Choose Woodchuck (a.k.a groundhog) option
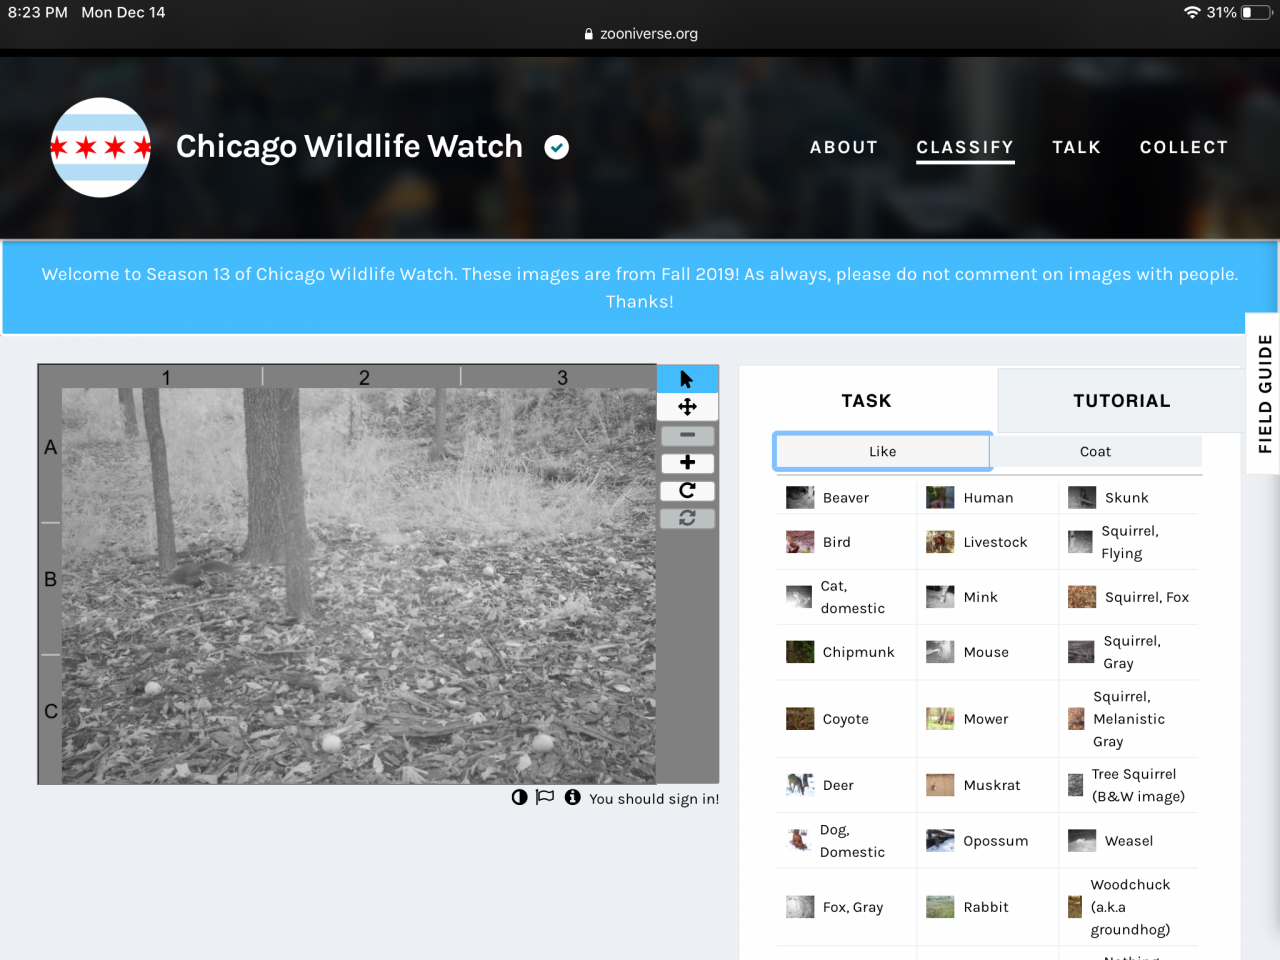This screenshot has height=960, width=1280. click(x=1129, y=907)
